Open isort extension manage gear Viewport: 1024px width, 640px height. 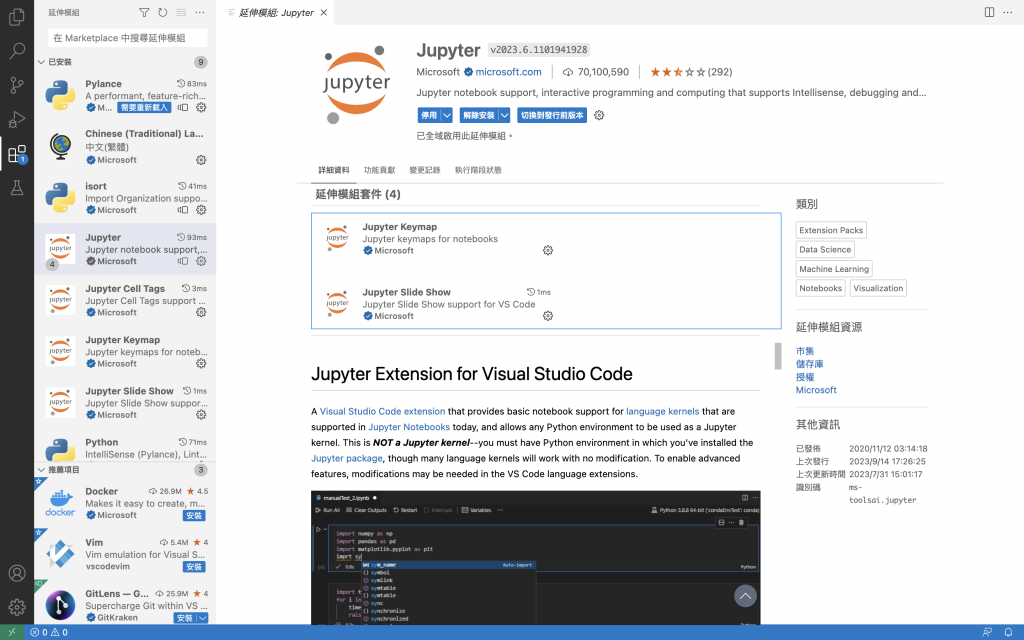pyautogui.click(x=201, y=210)
